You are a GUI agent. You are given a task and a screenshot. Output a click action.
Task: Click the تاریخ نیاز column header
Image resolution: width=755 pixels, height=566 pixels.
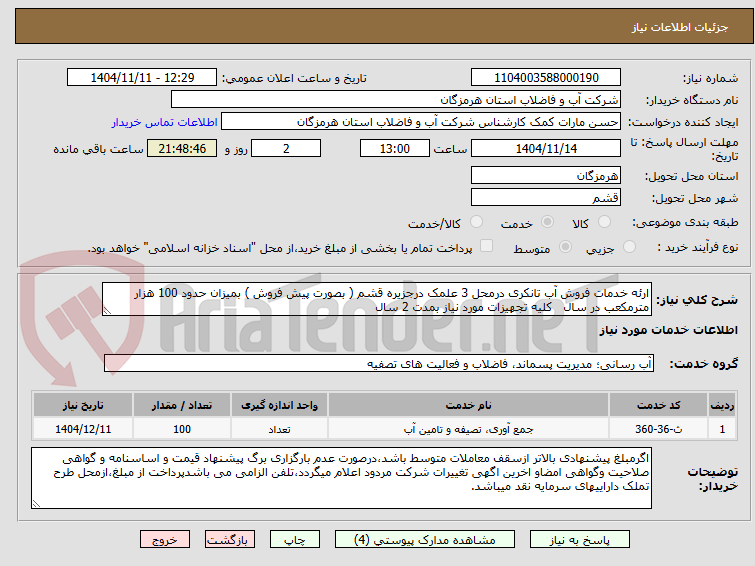[83, 405]
